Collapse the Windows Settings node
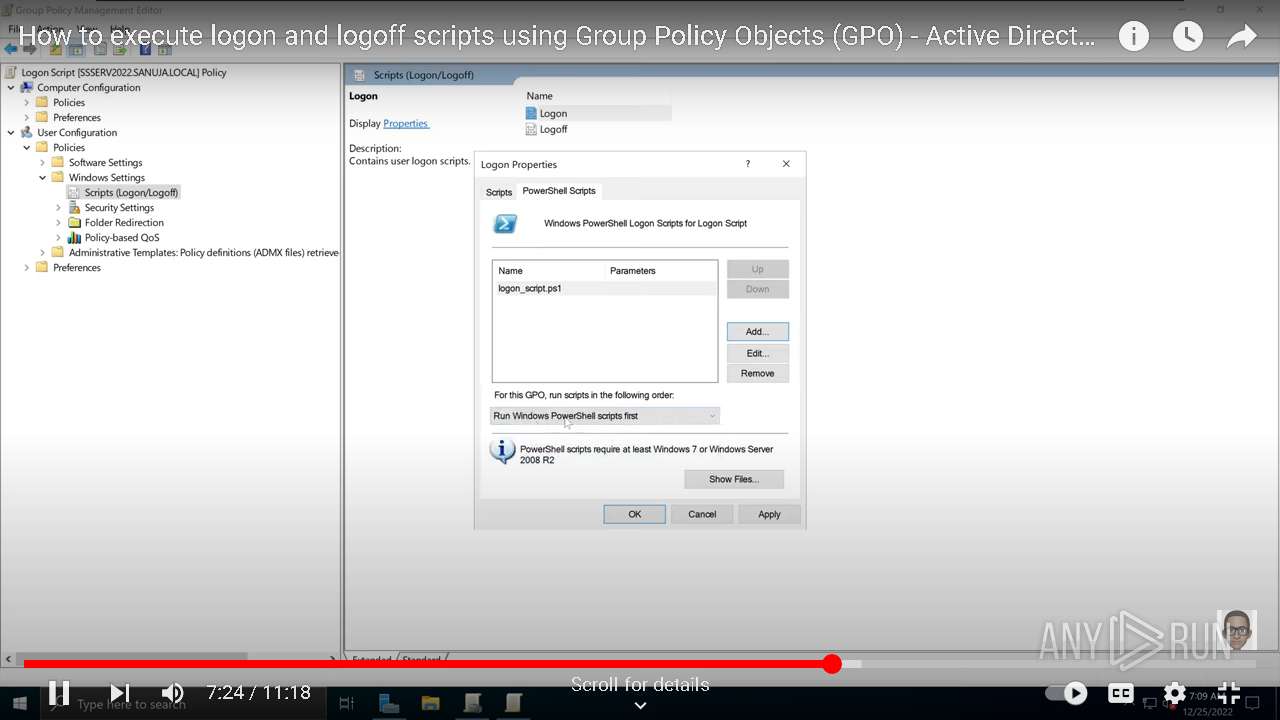Screen dimensions: 1280x720 coord(43,177)
